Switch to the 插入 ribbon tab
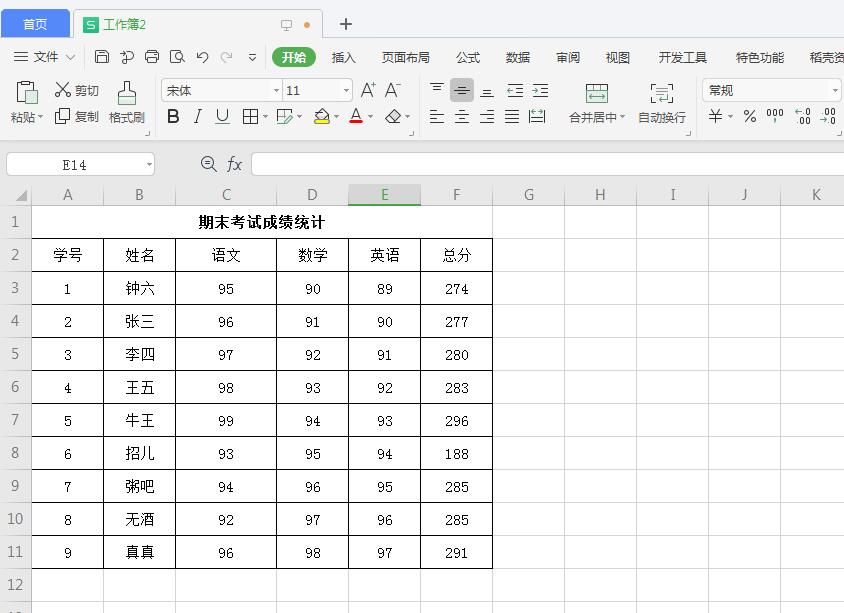The width and height of the screenshot is (844, 613). pyautogui.click(x=344, y=57)
